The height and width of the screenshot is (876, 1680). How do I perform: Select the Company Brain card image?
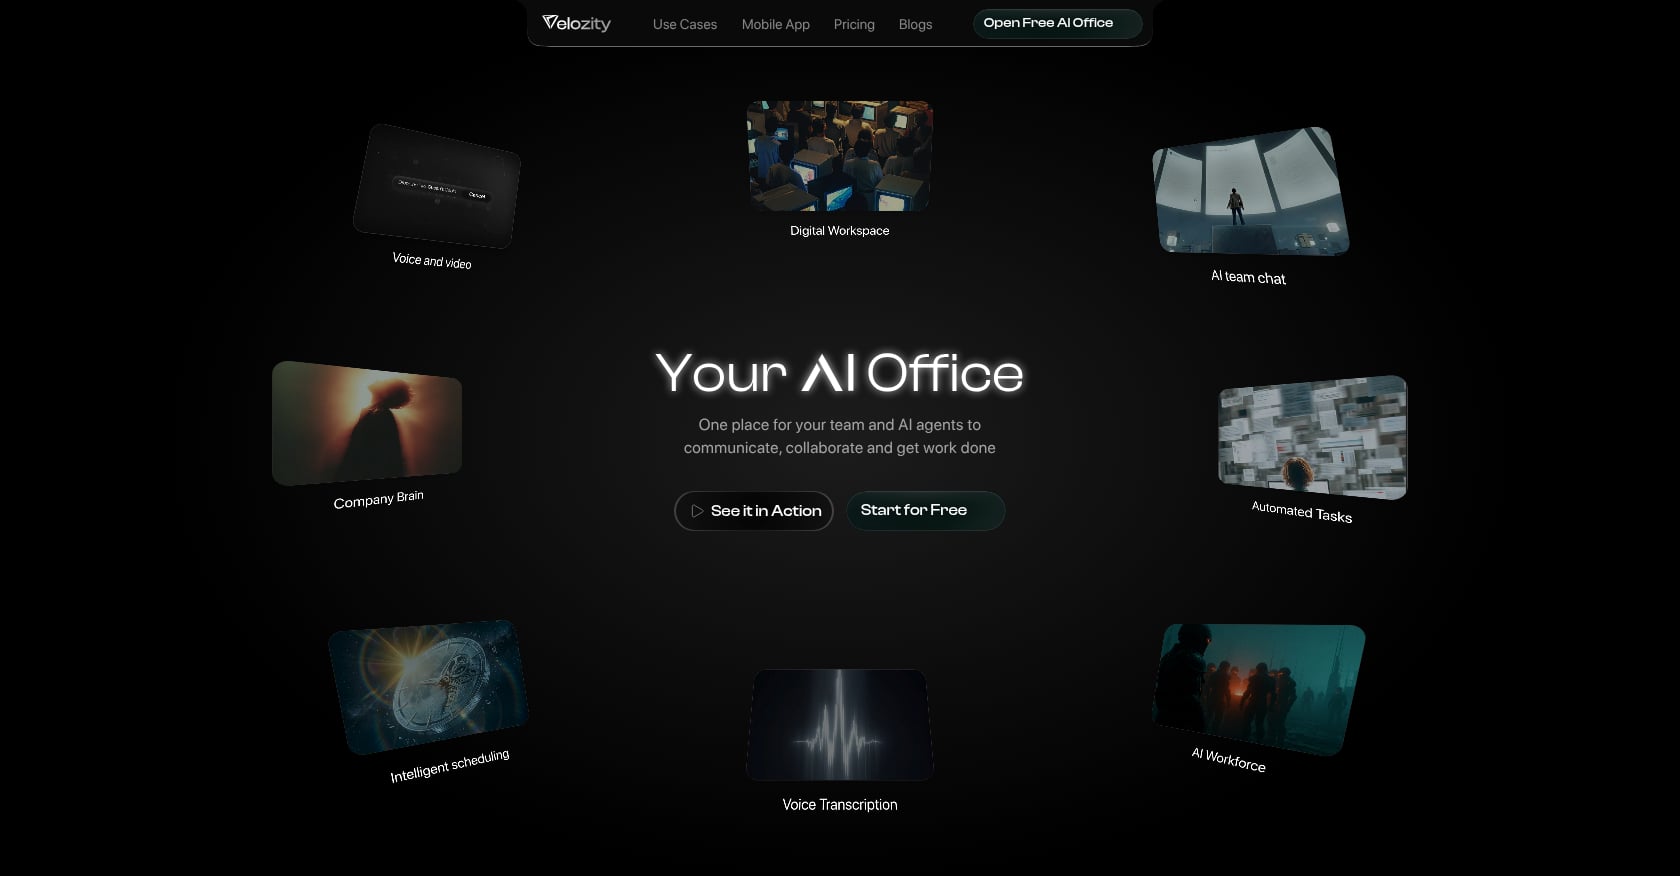[x=367, y=423]
